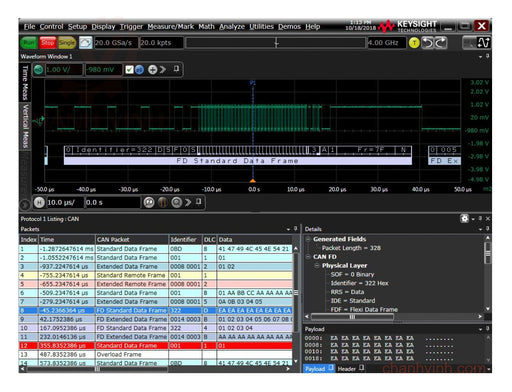
Task: Click the yellow trigger T icon
Action: click(x=414, y=43)
